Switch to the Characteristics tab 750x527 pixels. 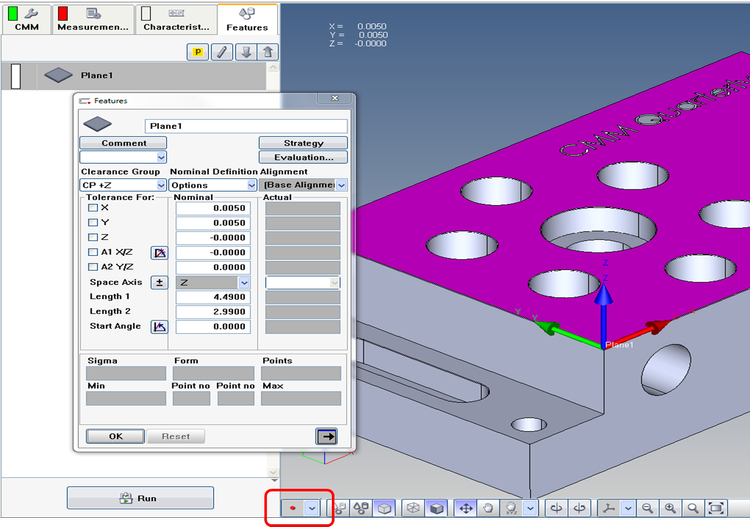point(176,19)
